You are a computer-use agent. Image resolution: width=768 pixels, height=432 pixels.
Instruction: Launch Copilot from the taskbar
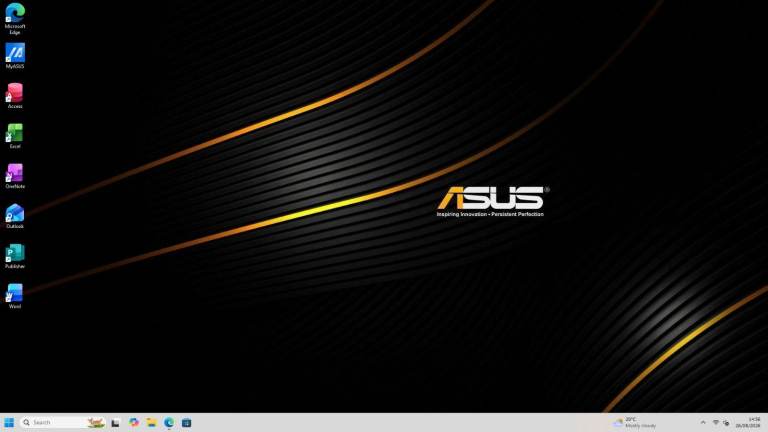pos(134,422)
